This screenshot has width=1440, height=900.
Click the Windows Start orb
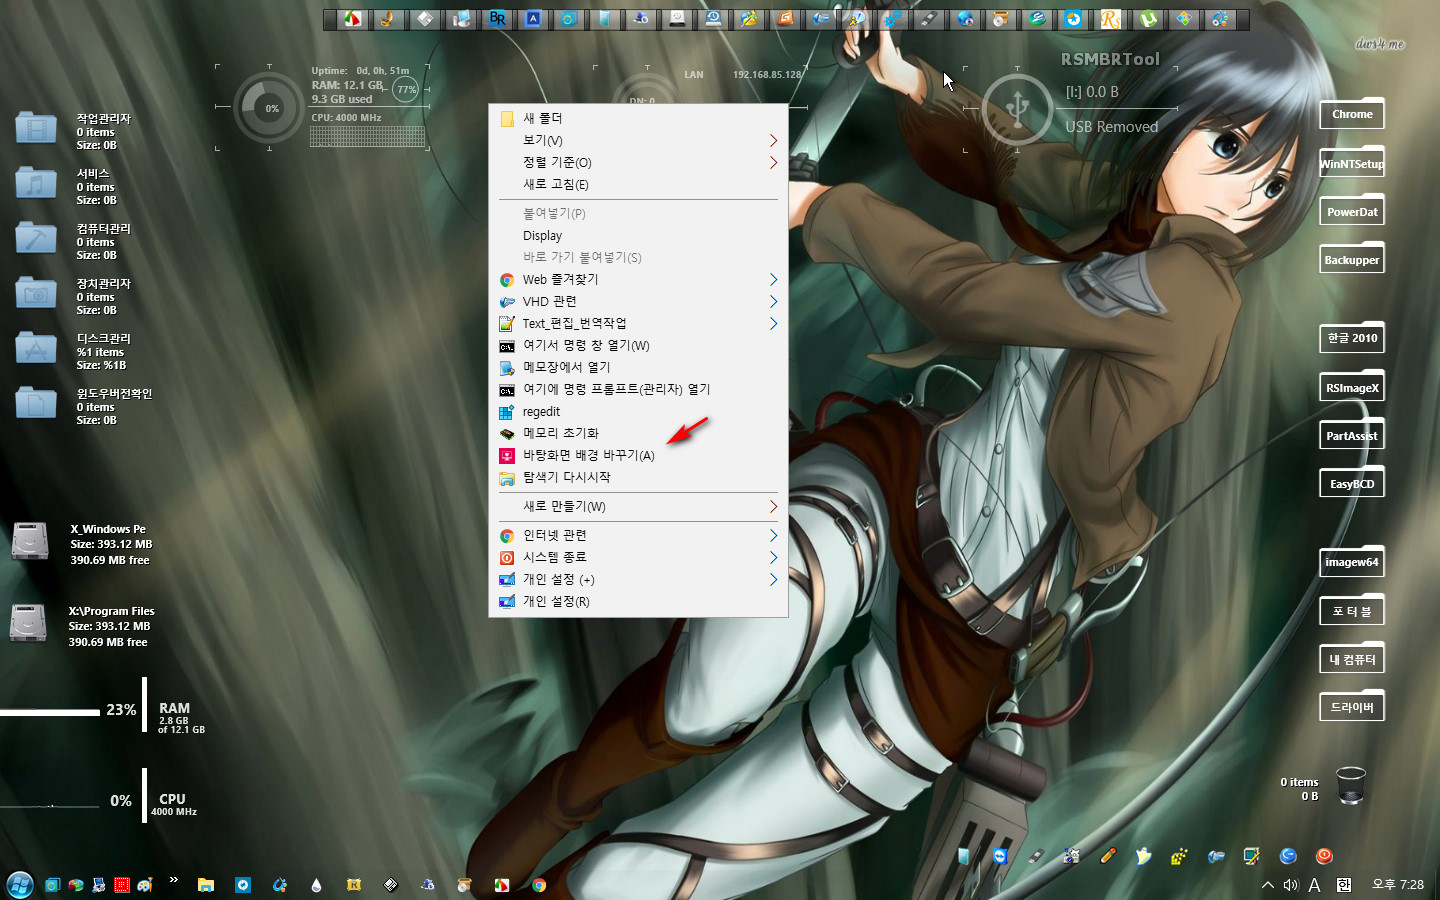click(20, 884)
